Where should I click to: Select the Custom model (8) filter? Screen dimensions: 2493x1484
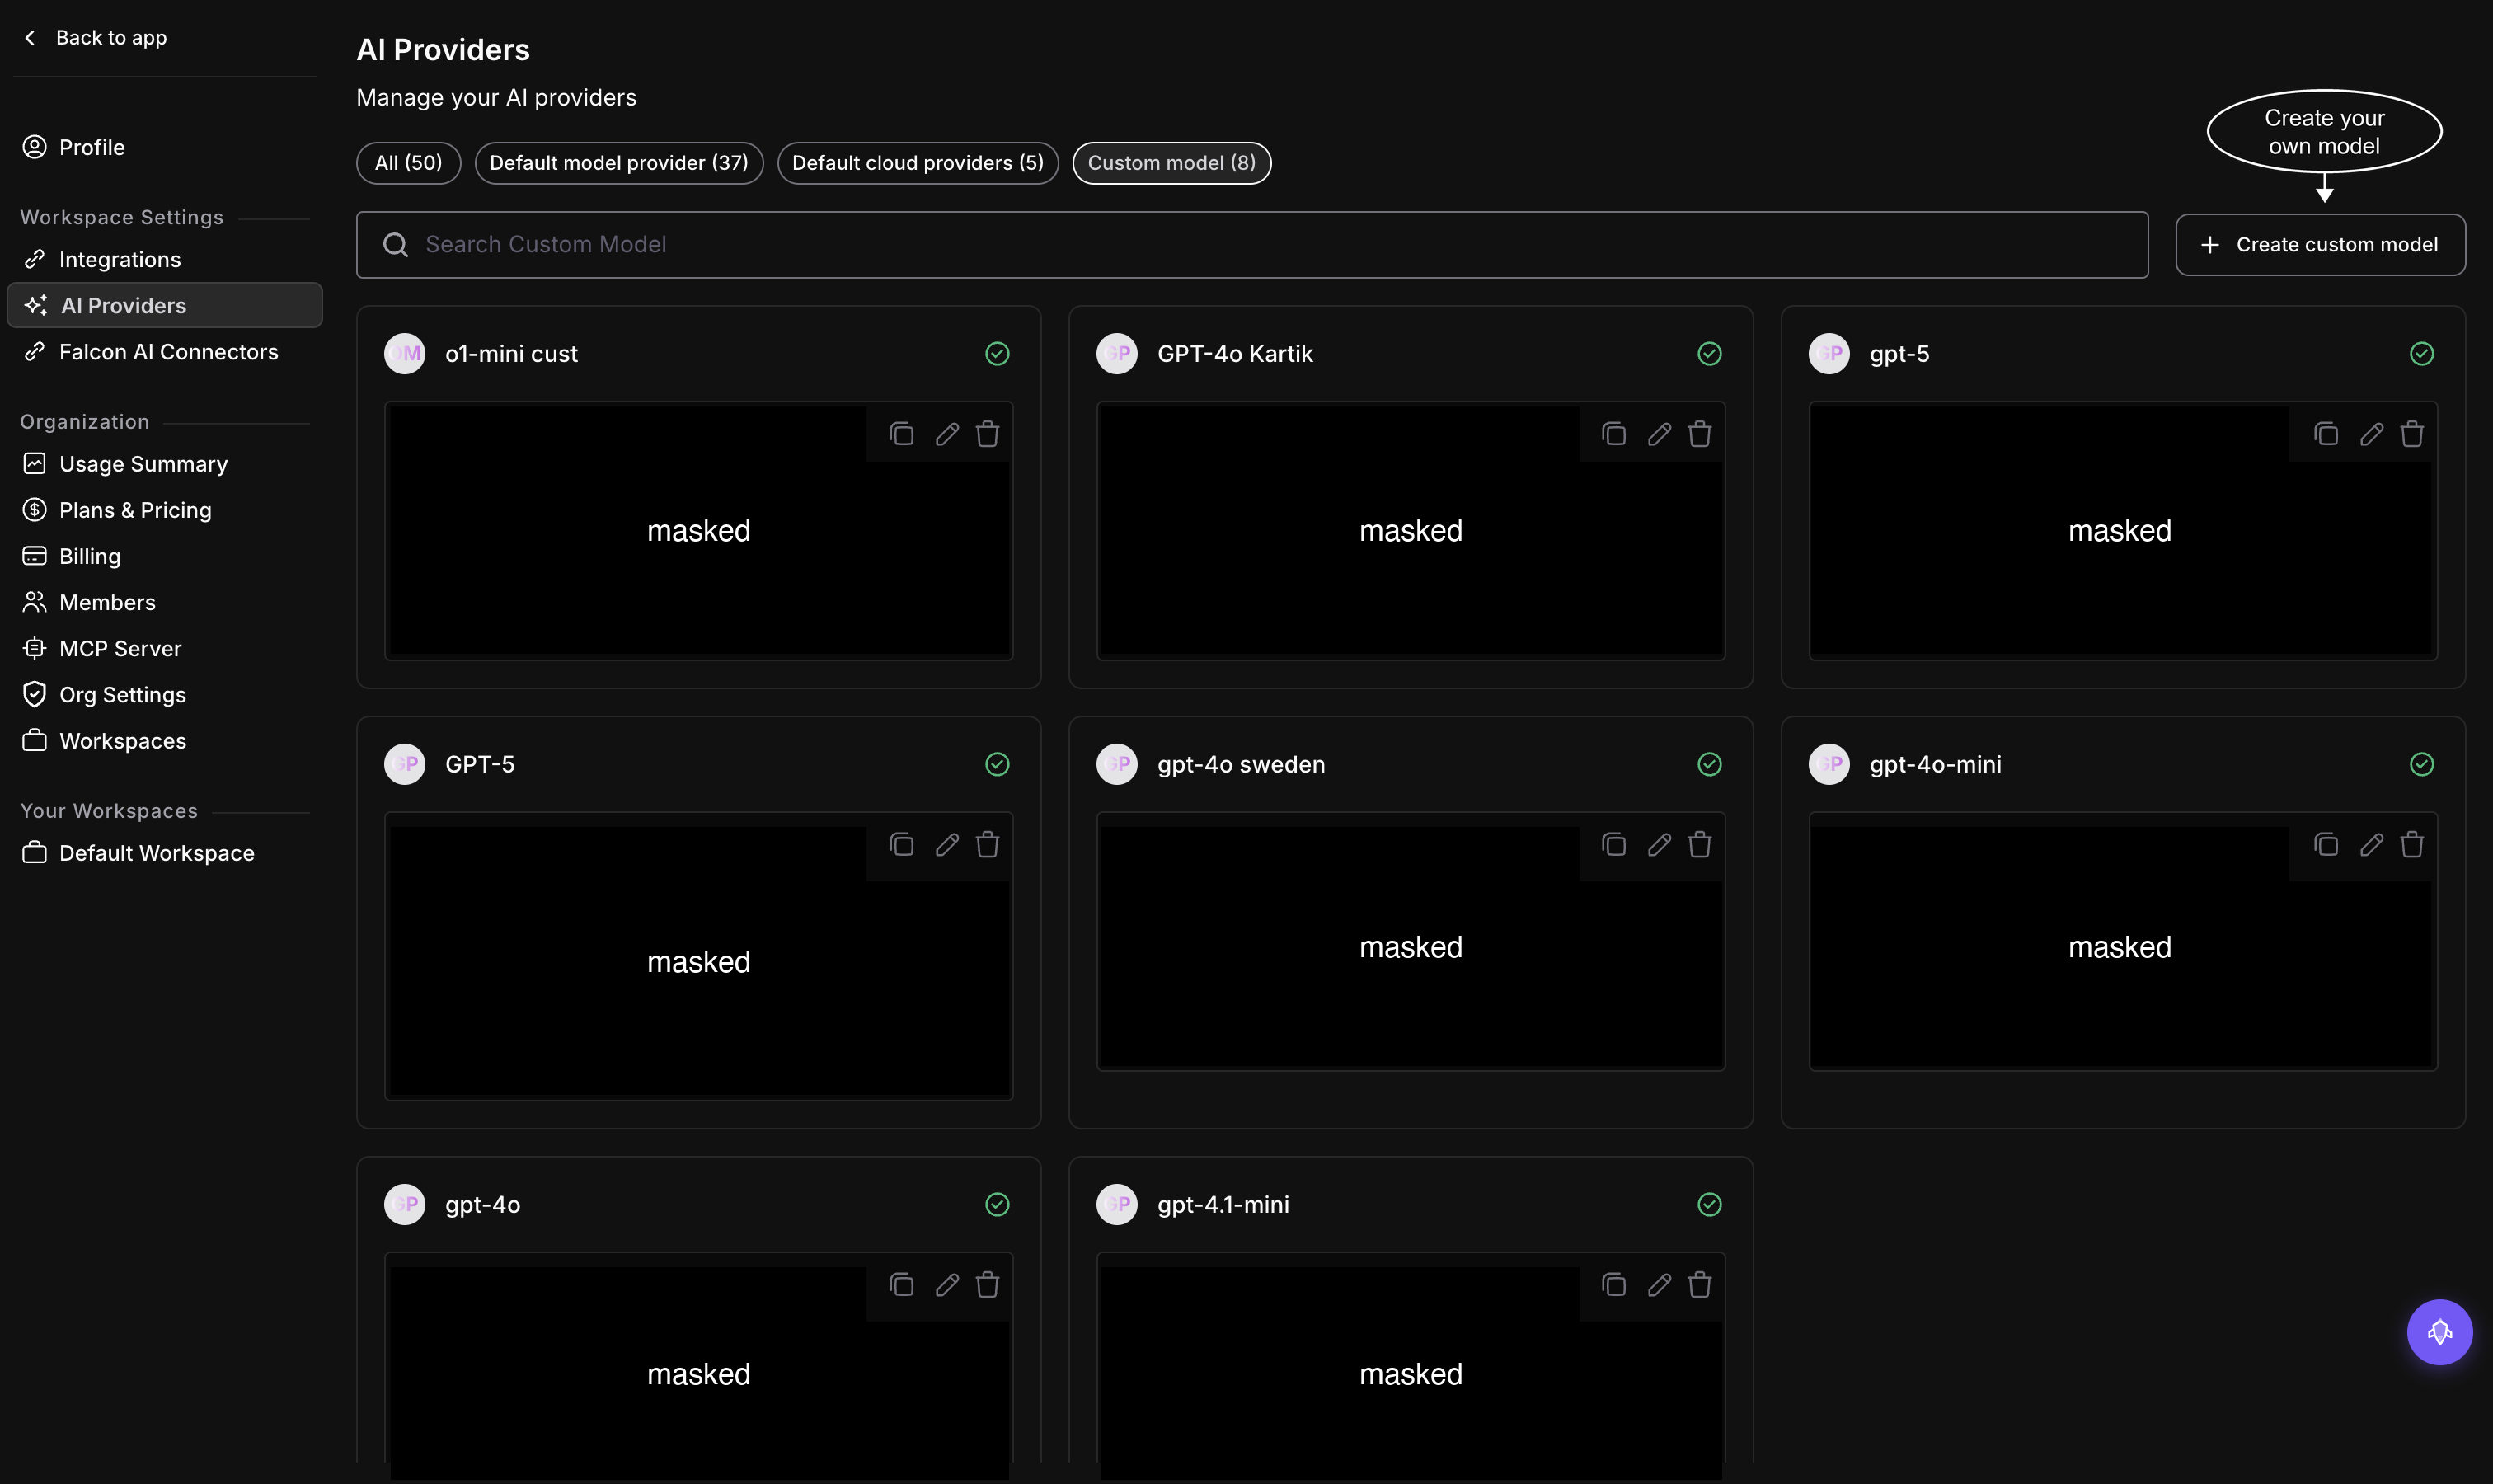tap(1171, 163)
